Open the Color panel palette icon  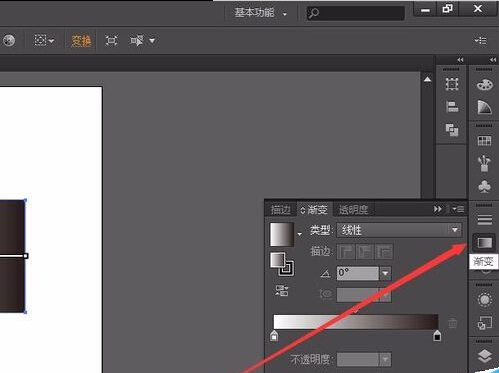tap(484, 85)
